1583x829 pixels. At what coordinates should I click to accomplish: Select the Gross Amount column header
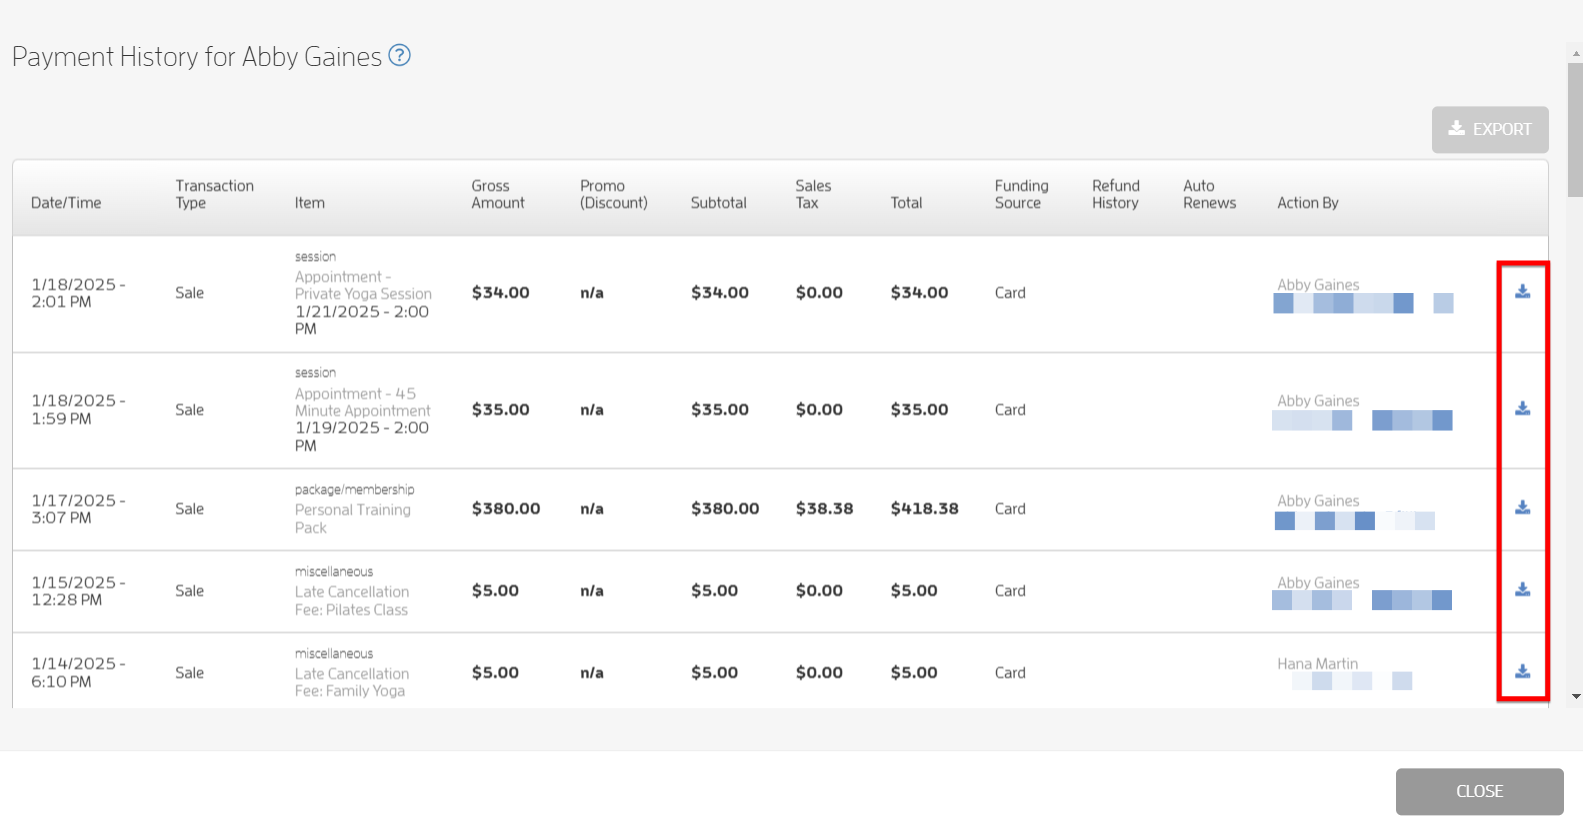point(497,194)
